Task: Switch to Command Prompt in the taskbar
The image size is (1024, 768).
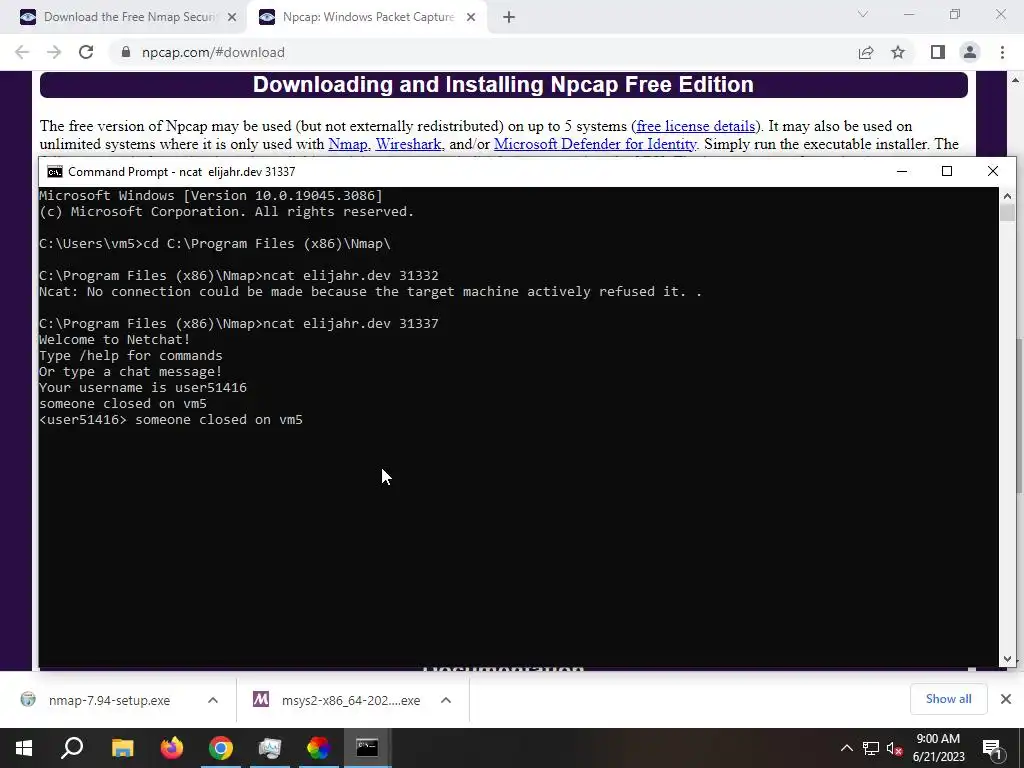Action: pos(367,748)
